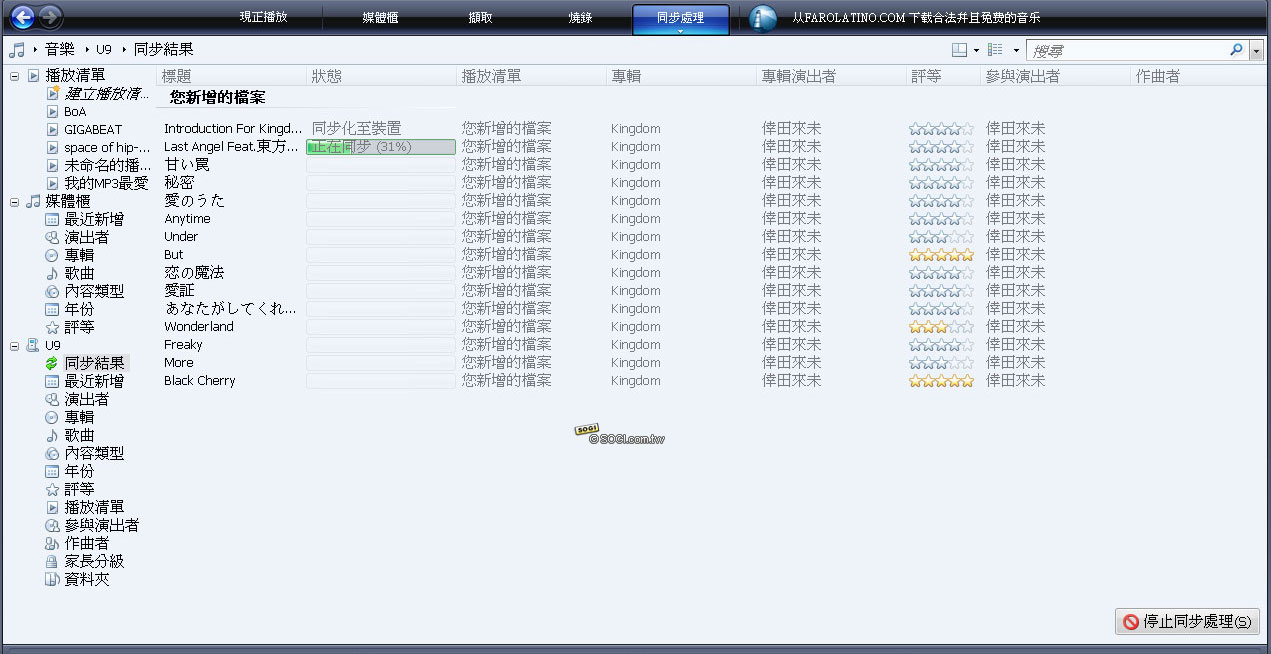Click the 停止同步處理 button
The image size is (1271, 654).
tap(1187, 621)
